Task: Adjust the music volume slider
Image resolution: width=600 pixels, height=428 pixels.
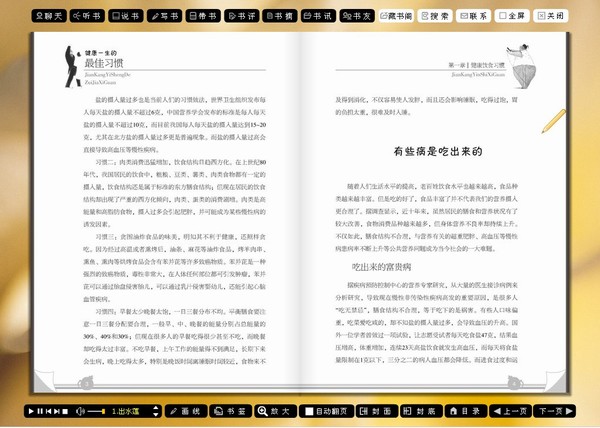Action: tap(96, 411)
